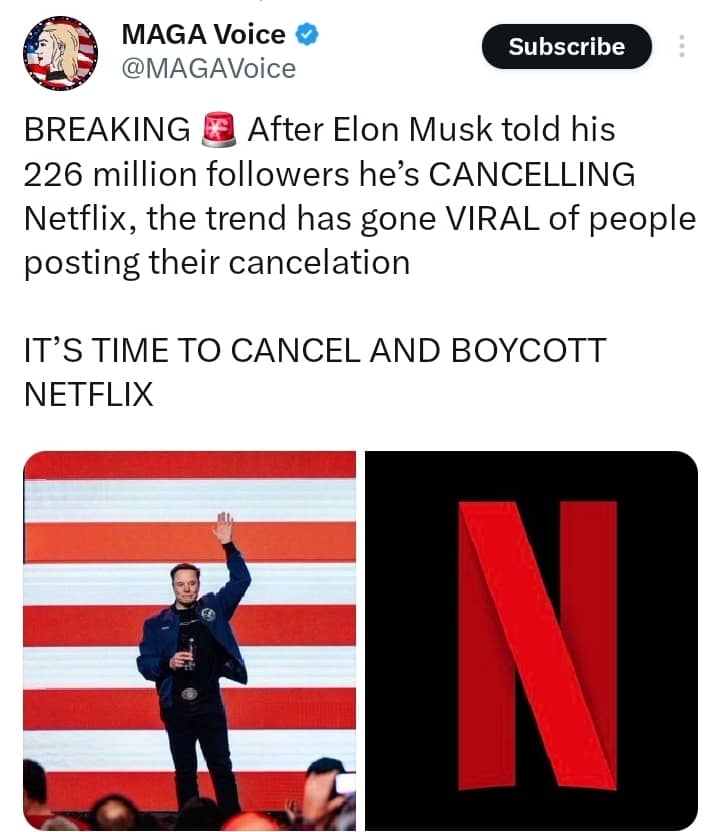This screenshot has height=832, width=720.
Task: Click the phone held up in the crowd
Action: pos(344,783)
